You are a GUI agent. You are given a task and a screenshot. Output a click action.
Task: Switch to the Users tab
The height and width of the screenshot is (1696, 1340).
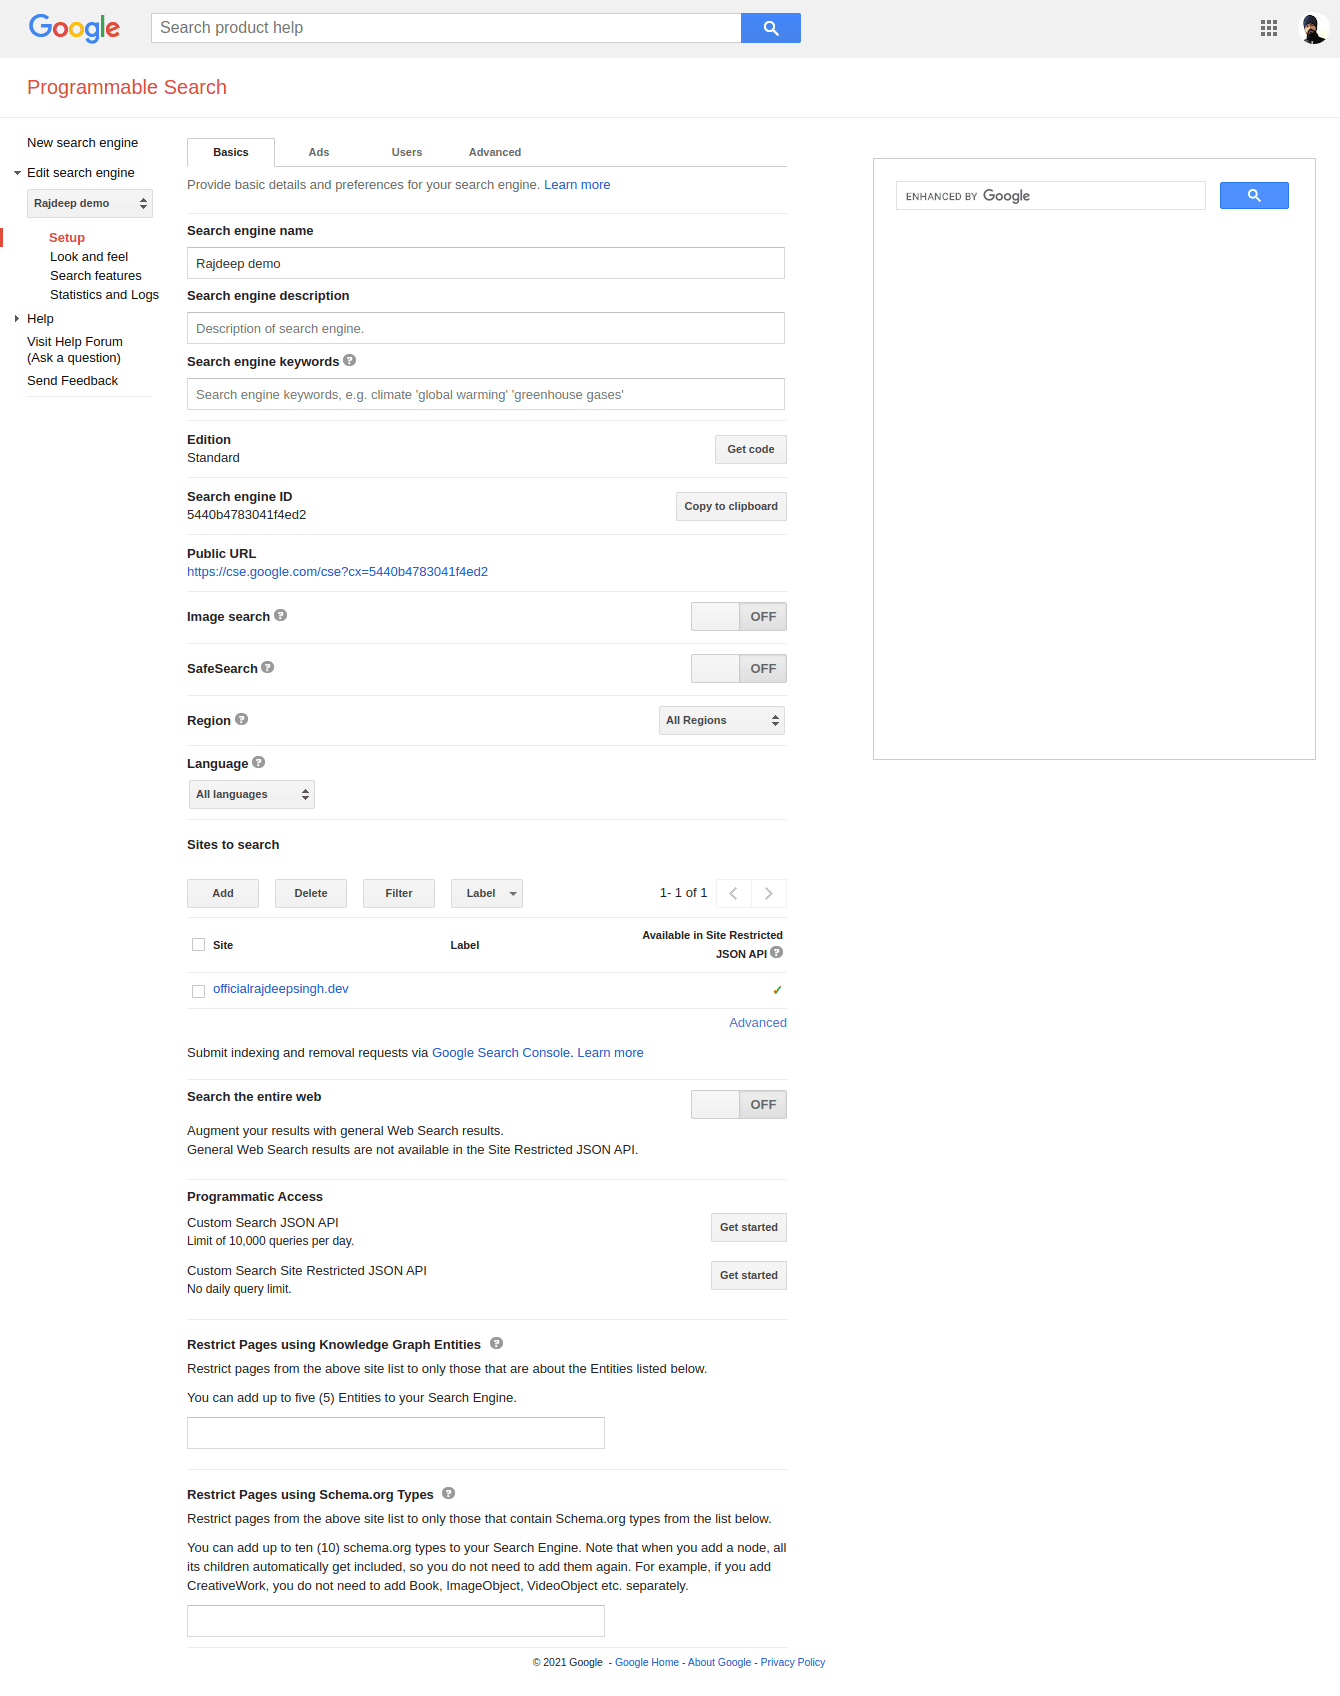tap(407, 152)
